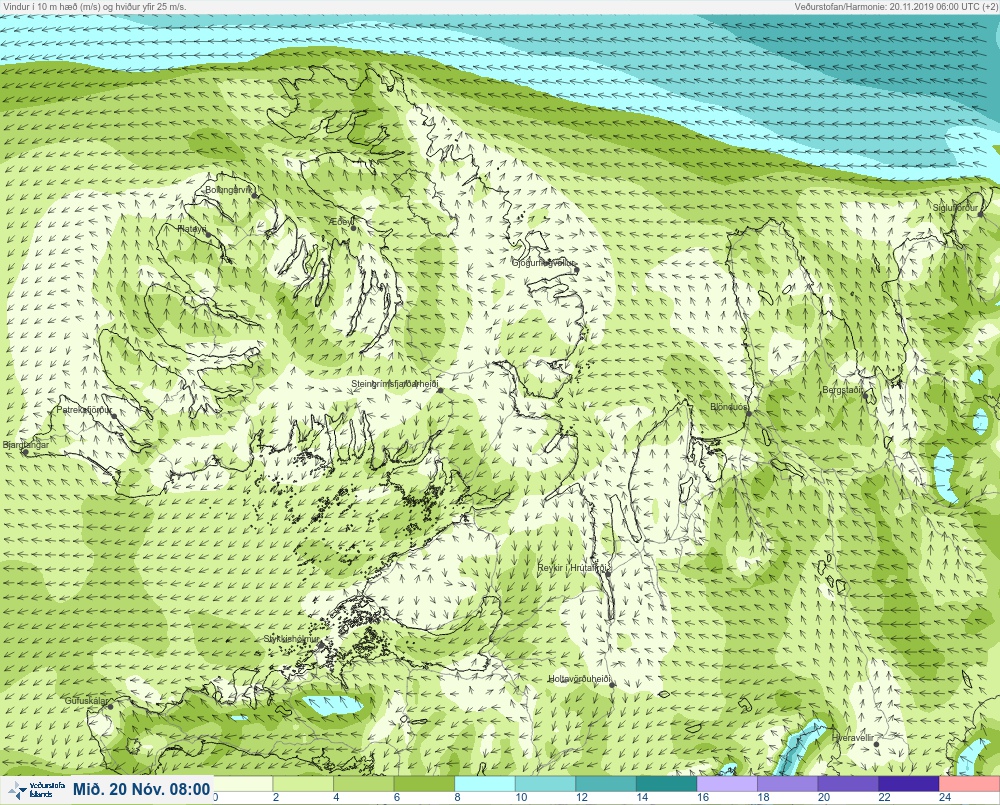1000x805 pixels.
Task: Click legend value 8 on the wind scale
Action: (x=457, y=797)
